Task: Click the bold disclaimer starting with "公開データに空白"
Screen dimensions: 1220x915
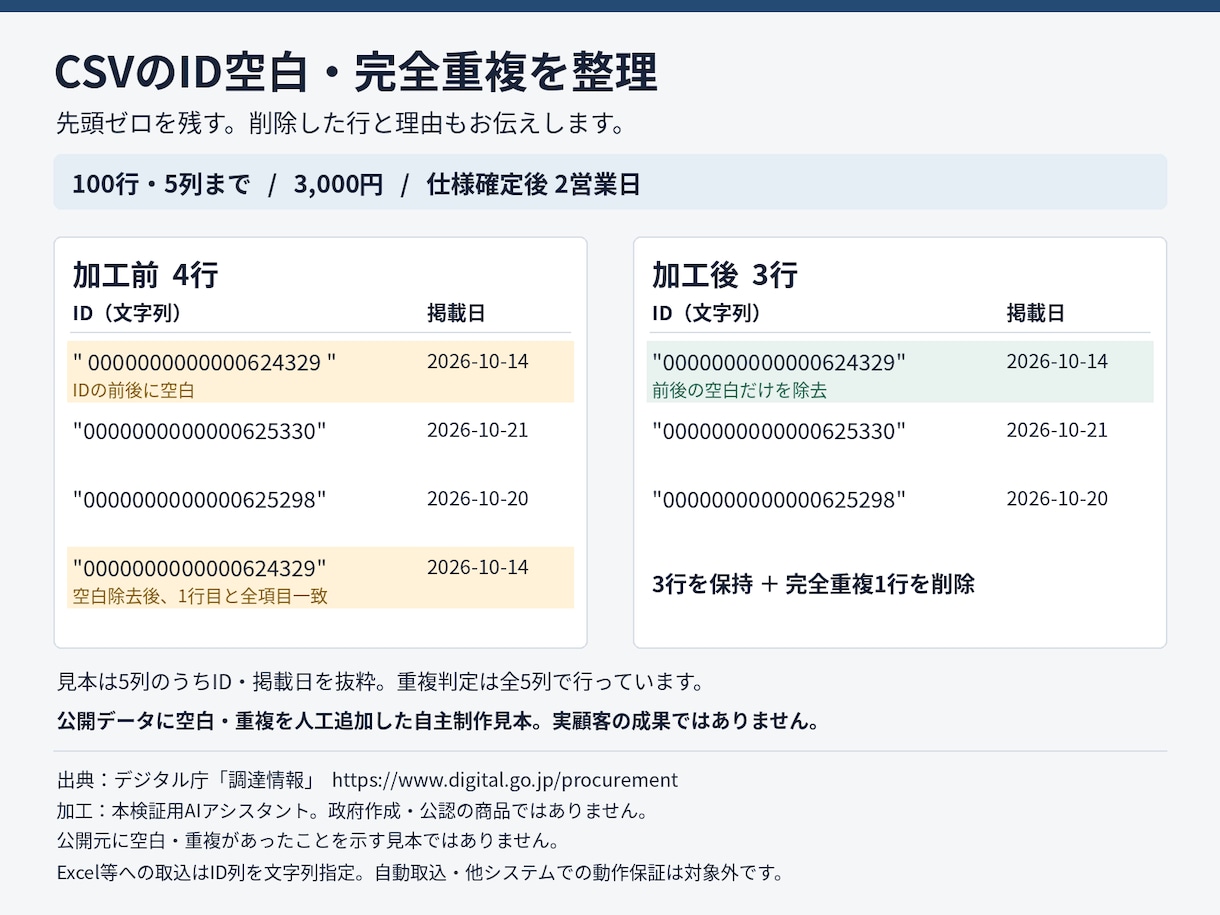Action: click(438, 721)
